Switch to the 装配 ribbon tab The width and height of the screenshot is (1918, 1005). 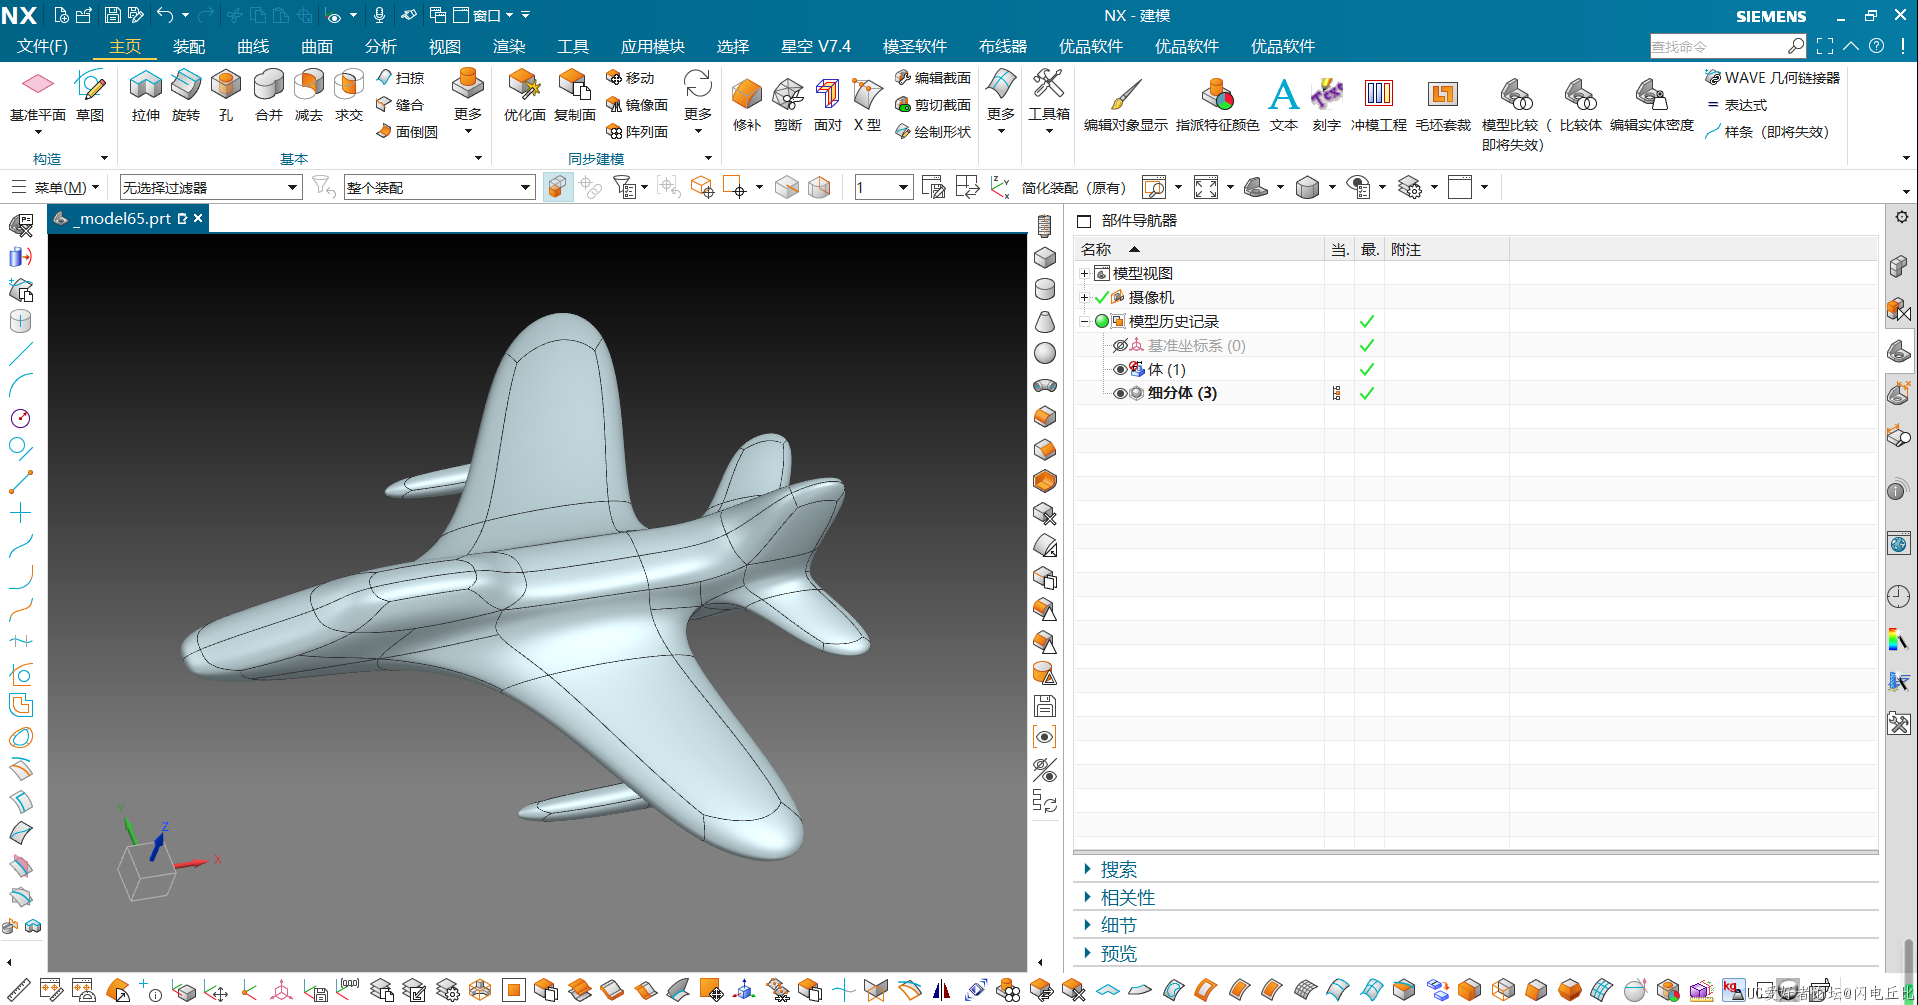coord(189,47)
